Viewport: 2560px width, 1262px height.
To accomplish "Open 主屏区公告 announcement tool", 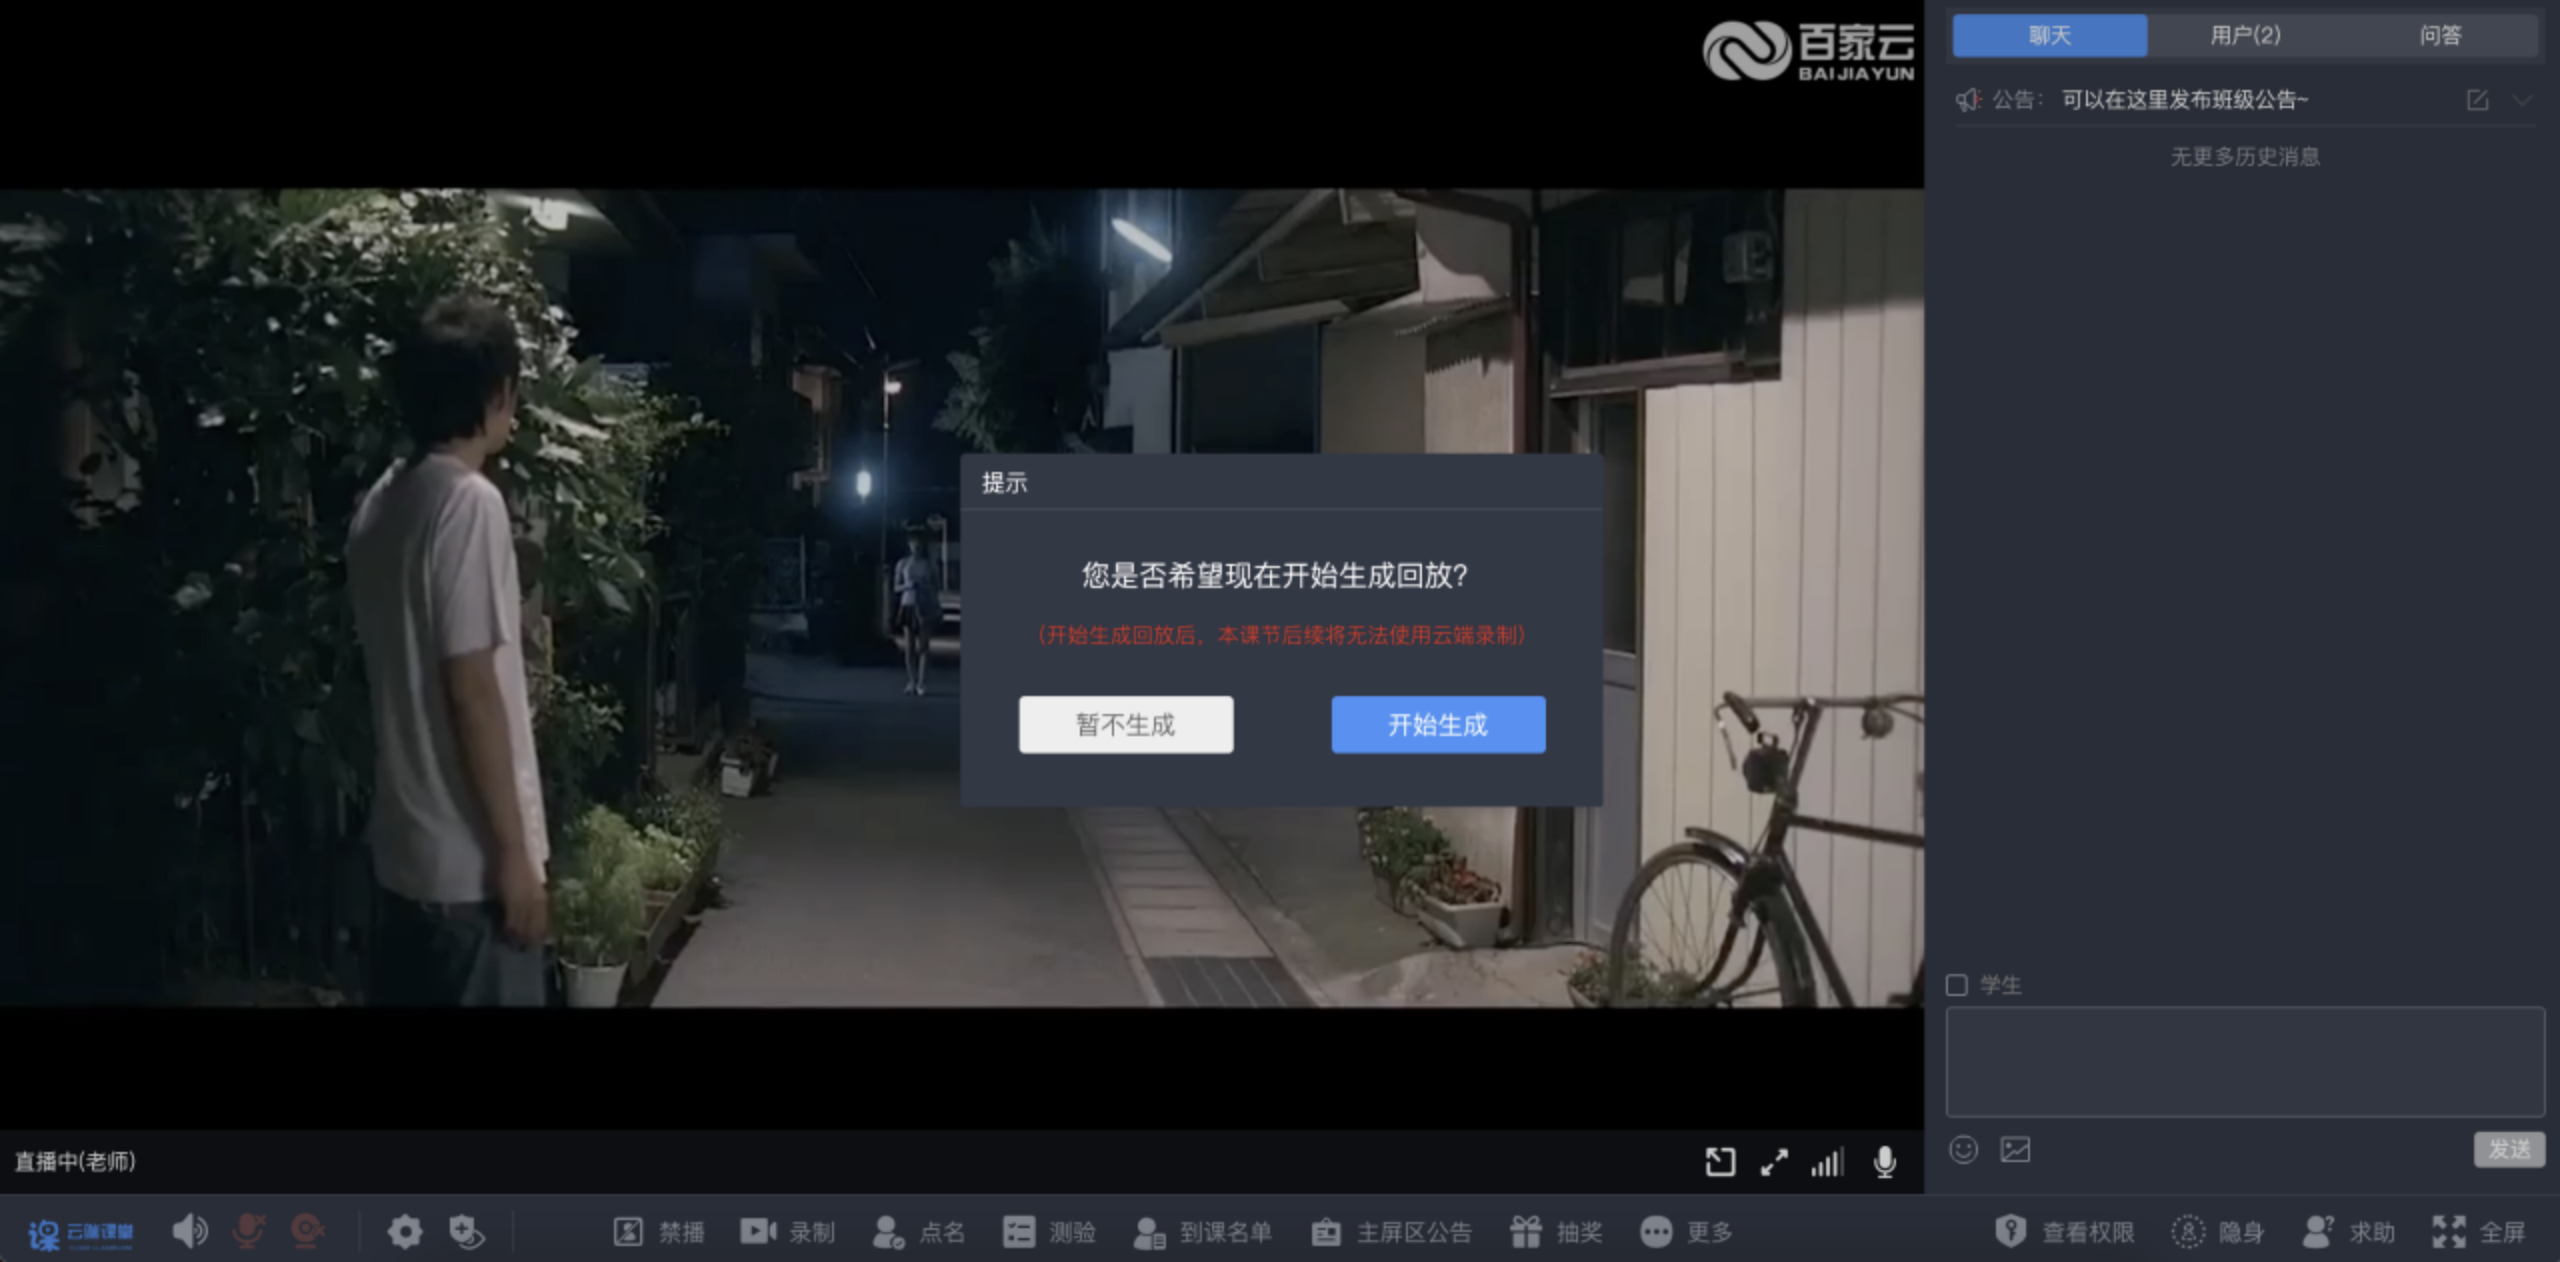I will [x=1391, y=1232].
